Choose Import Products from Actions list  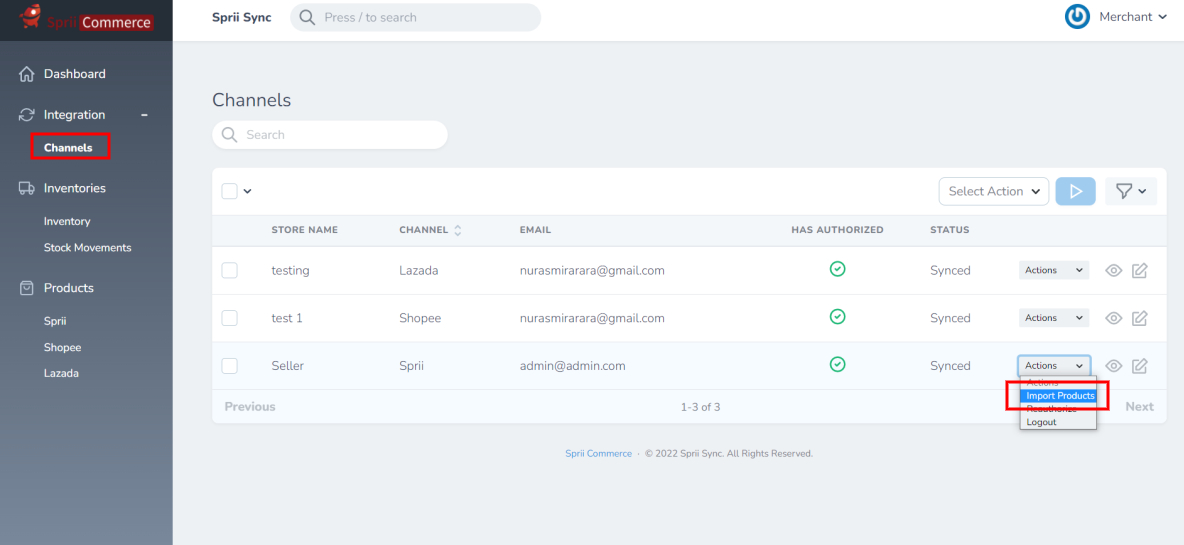pyautogui.click(x=1059, y=396)
